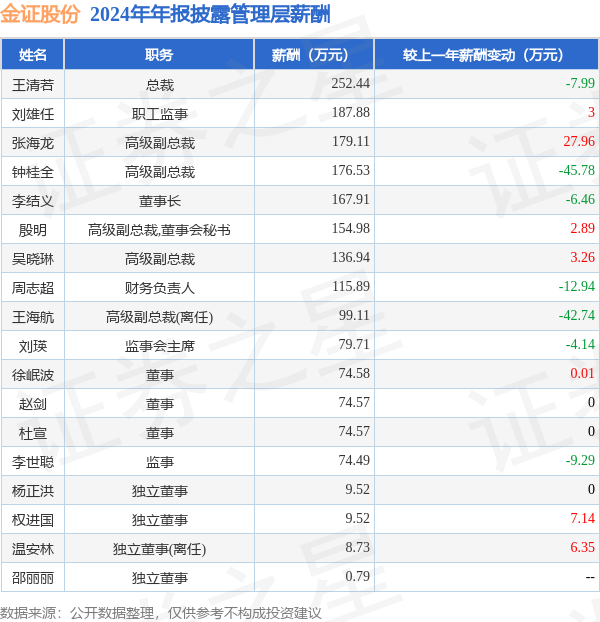Select the name 殷明
This screenshot has height=622, width=600.
(33, 230)
